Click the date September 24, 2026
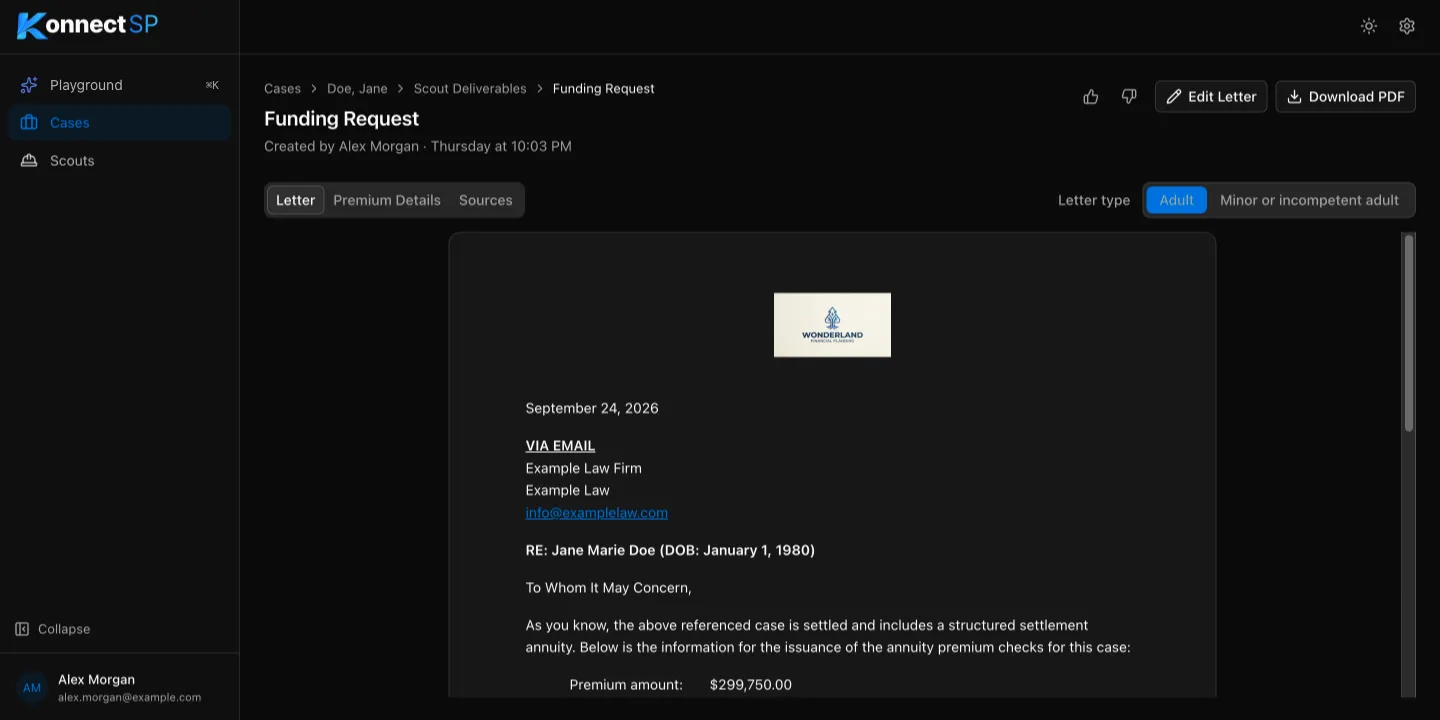Viewport: 1440px width, 720px height. click(592, 408)
